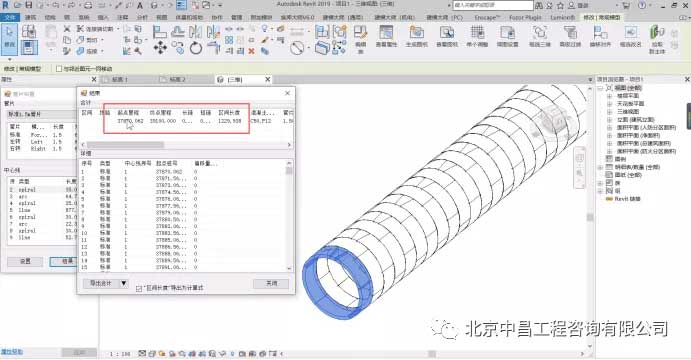The image size is (691, 360).
Task: Click the Copy tool icon beside Move
Action: [x=178, y=48]
